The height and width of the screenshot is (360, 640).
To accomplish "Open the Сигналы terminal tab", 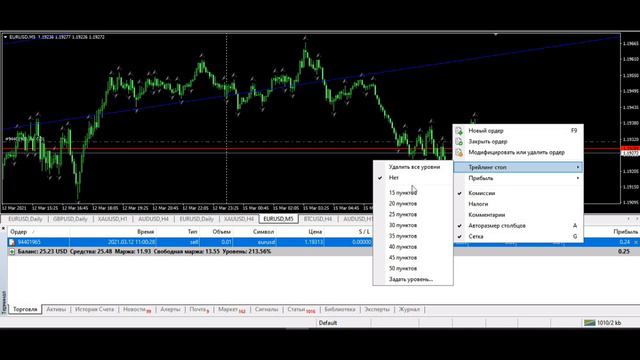I will point(266,309).
